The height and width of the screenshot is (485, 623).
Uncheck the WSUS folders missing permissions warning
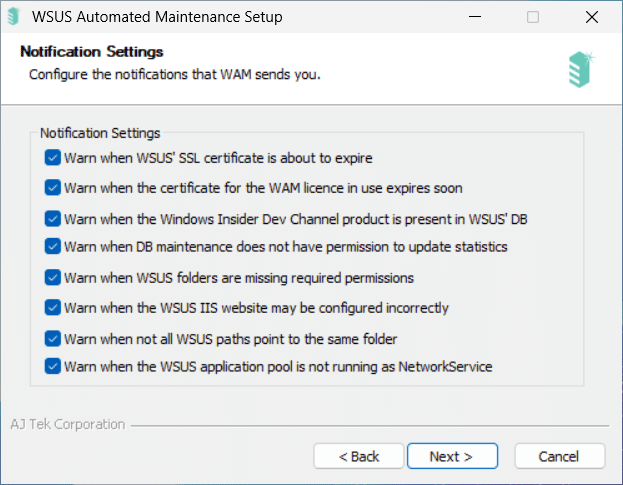(52, 278)
